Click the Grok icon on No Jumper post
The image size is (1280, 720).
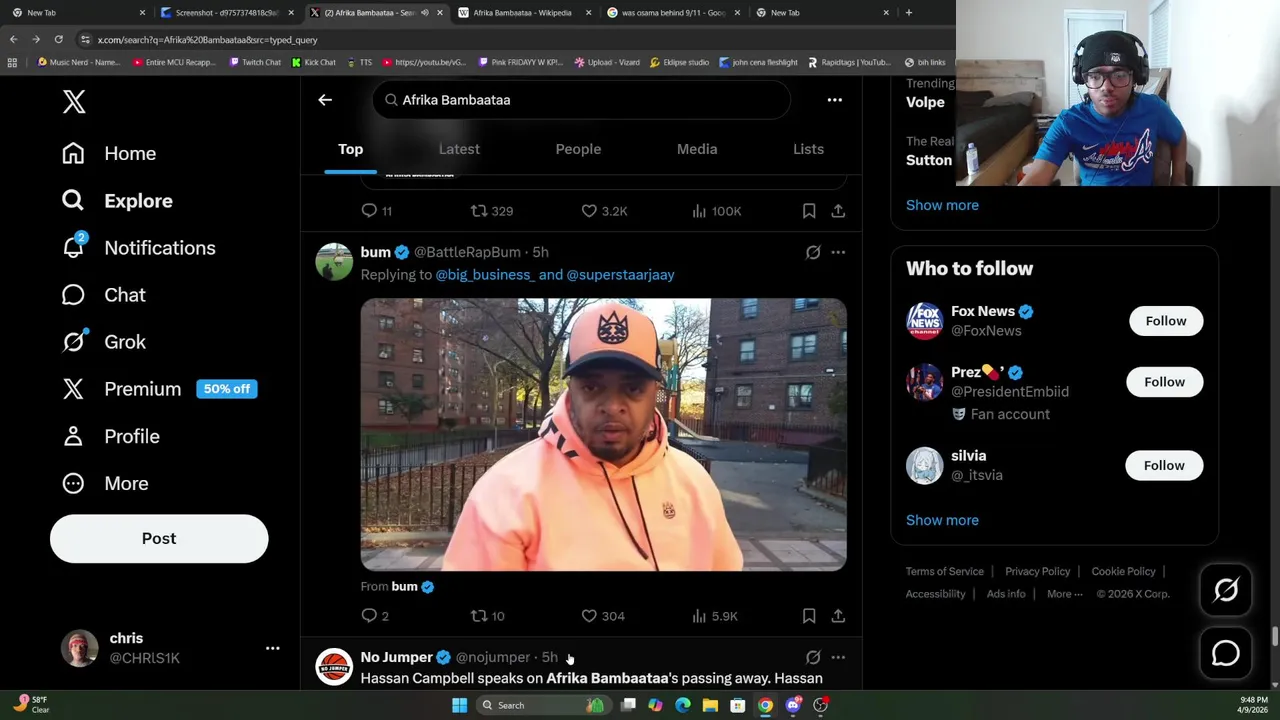click(813, 657)
